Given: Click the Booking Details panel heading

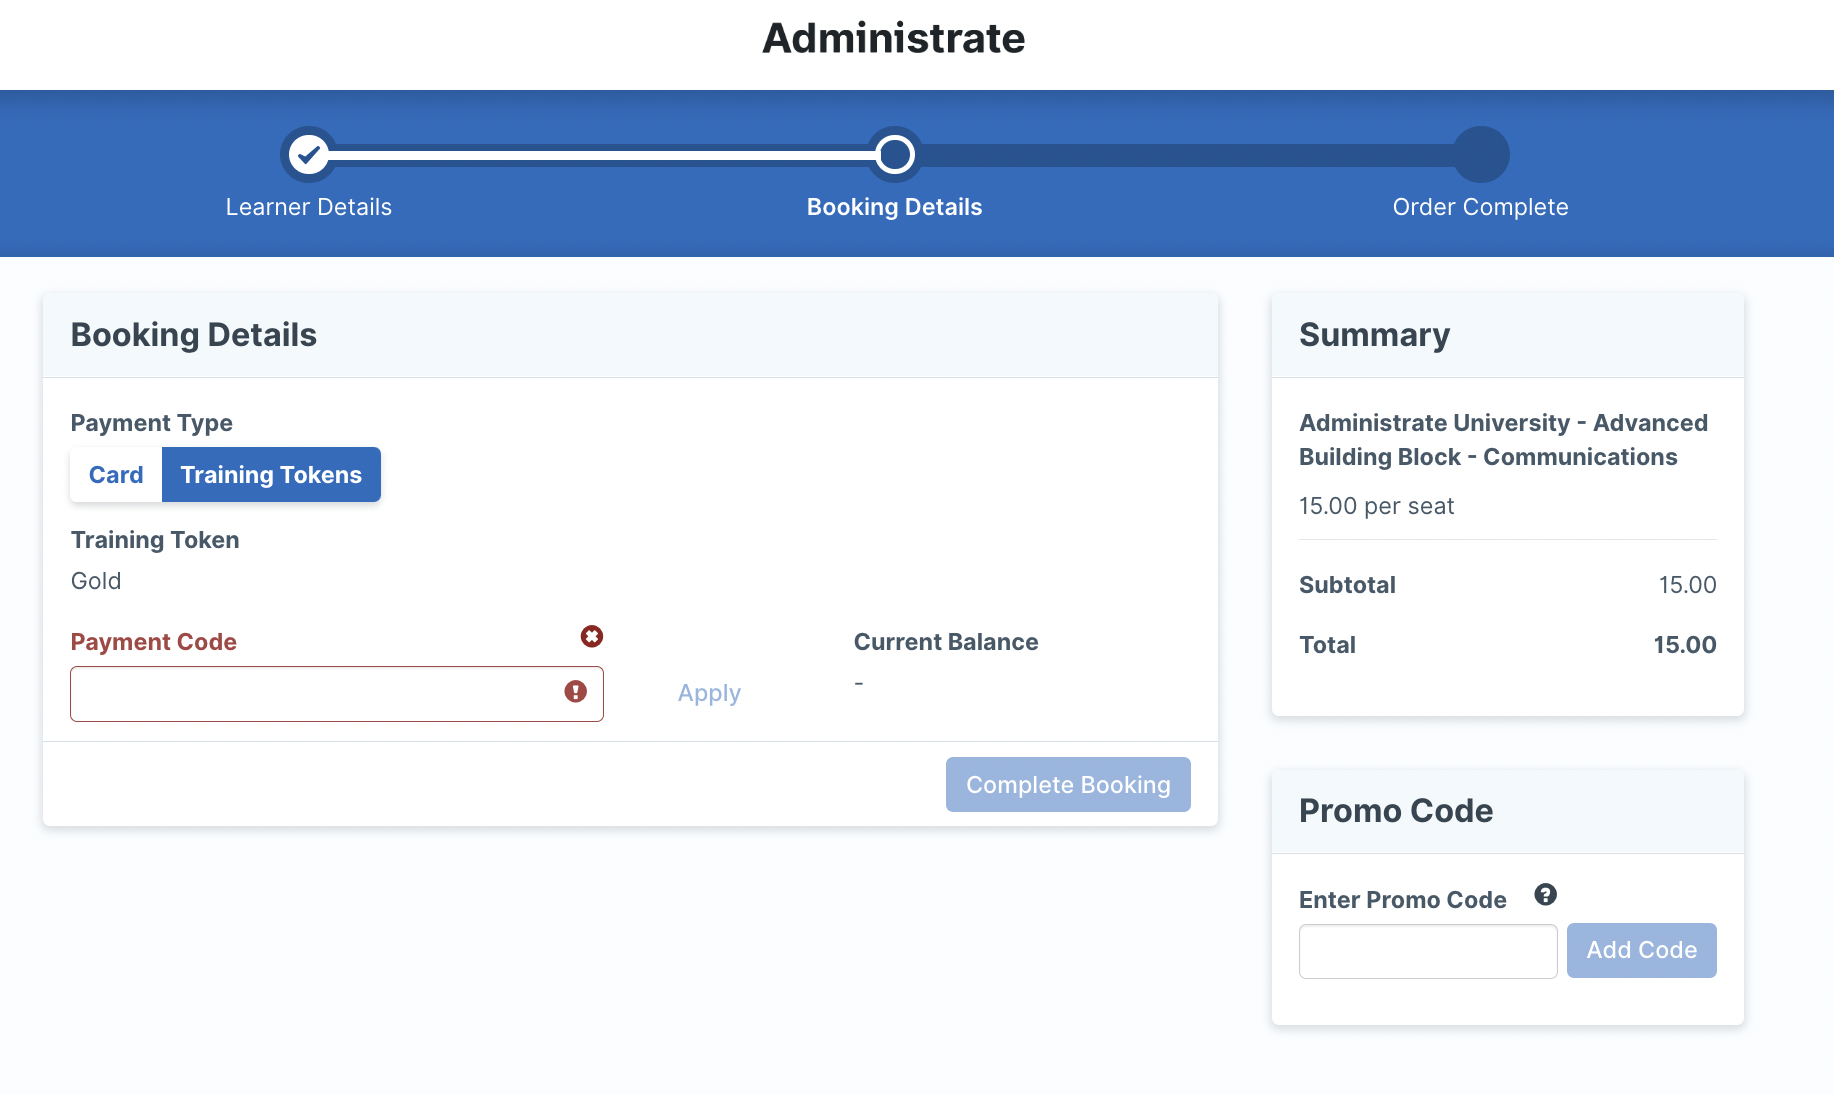Looking at the screenshot, I should click(194, 335).
